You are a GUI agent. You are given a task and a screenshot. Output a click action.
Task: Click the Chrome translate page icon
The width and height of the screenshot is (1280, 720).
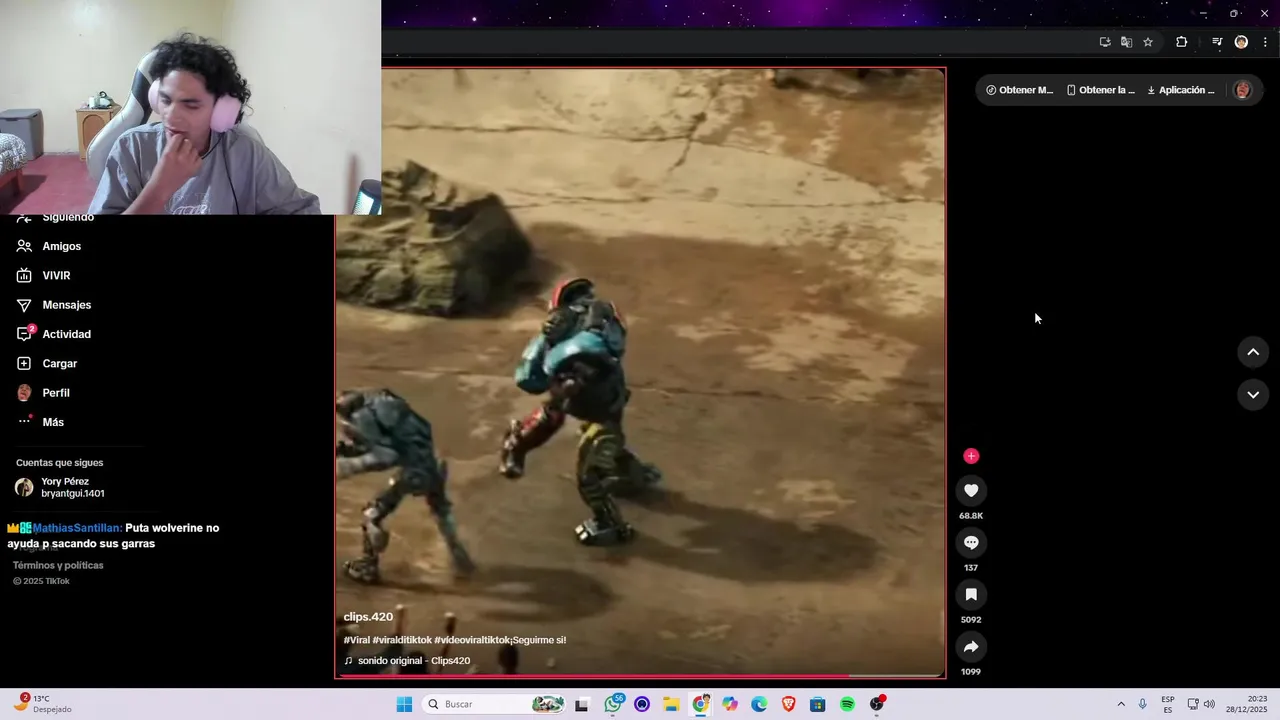1126,42
